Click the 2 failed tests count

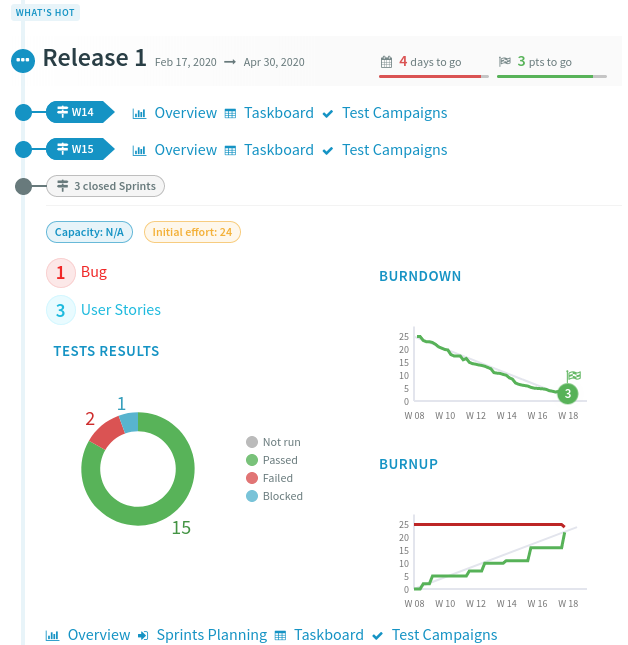pos(90,419)
